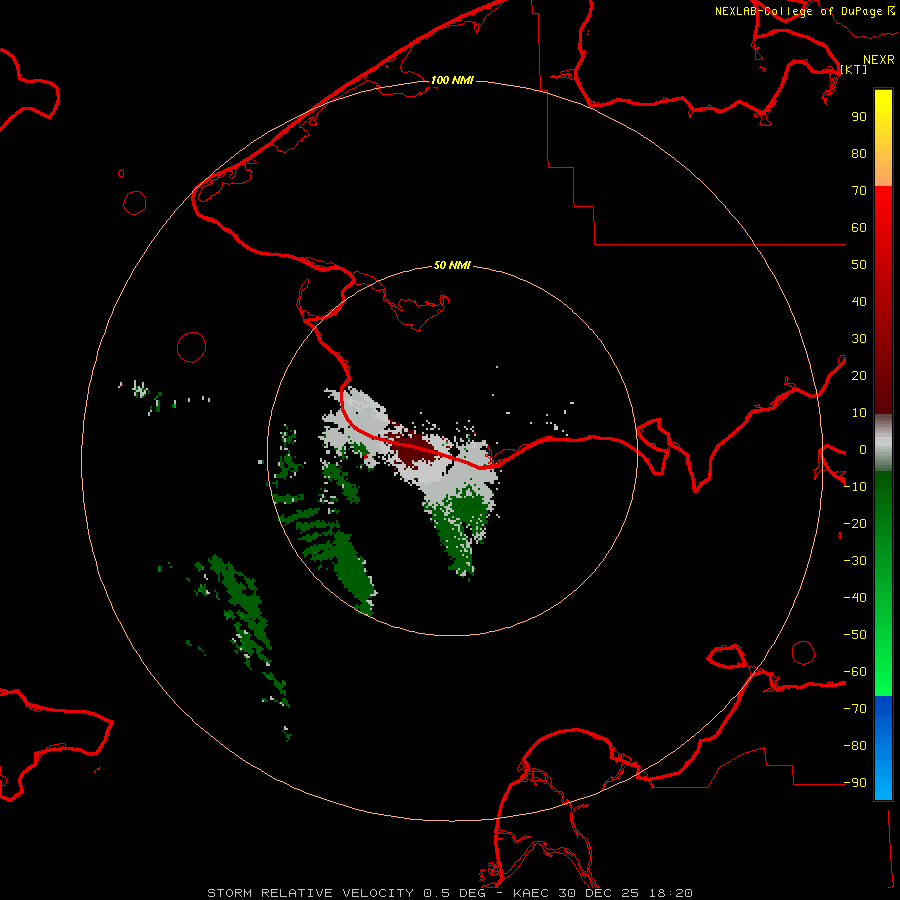Image resolution: width=900 pixels, height=900 pixels.
Task: Click the 0 value on velocity scale
Action: pos(863,449)
